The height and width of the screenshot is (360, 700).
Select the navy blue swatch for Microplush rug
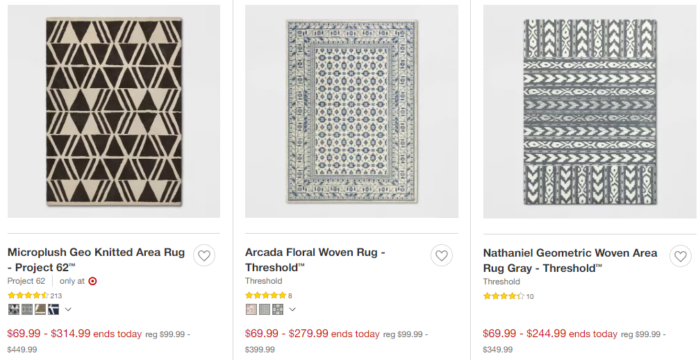(54, 309)
